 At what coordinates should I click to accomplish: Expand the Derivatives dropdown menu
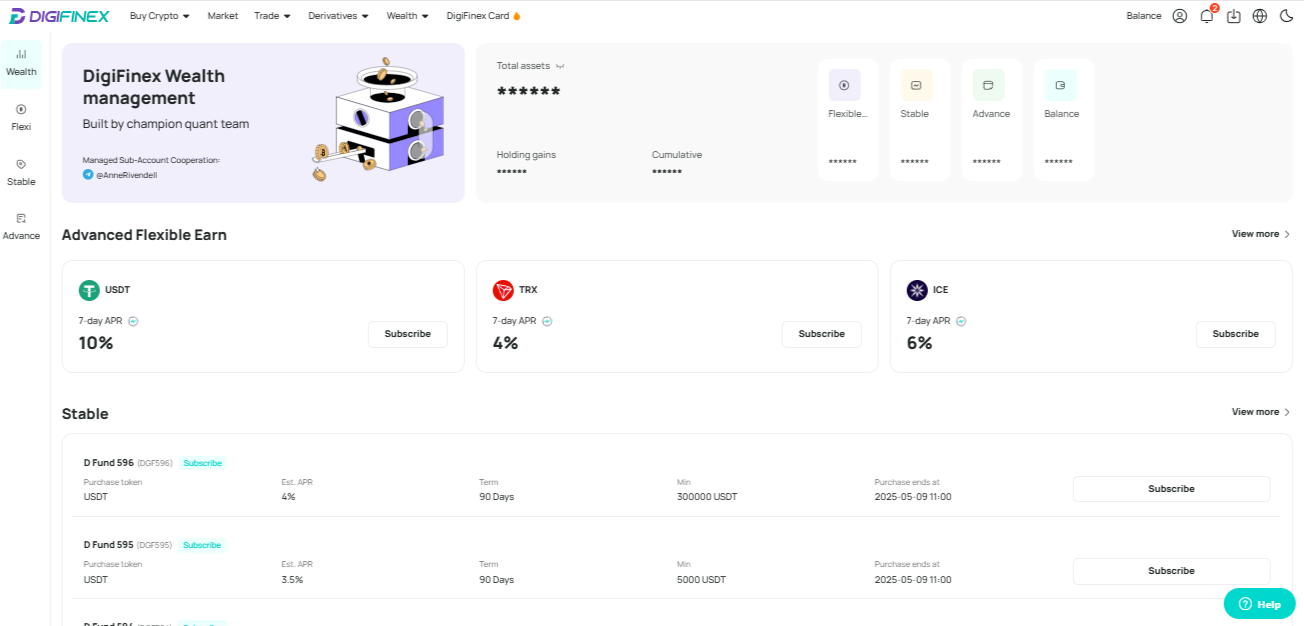click(338, 16)
